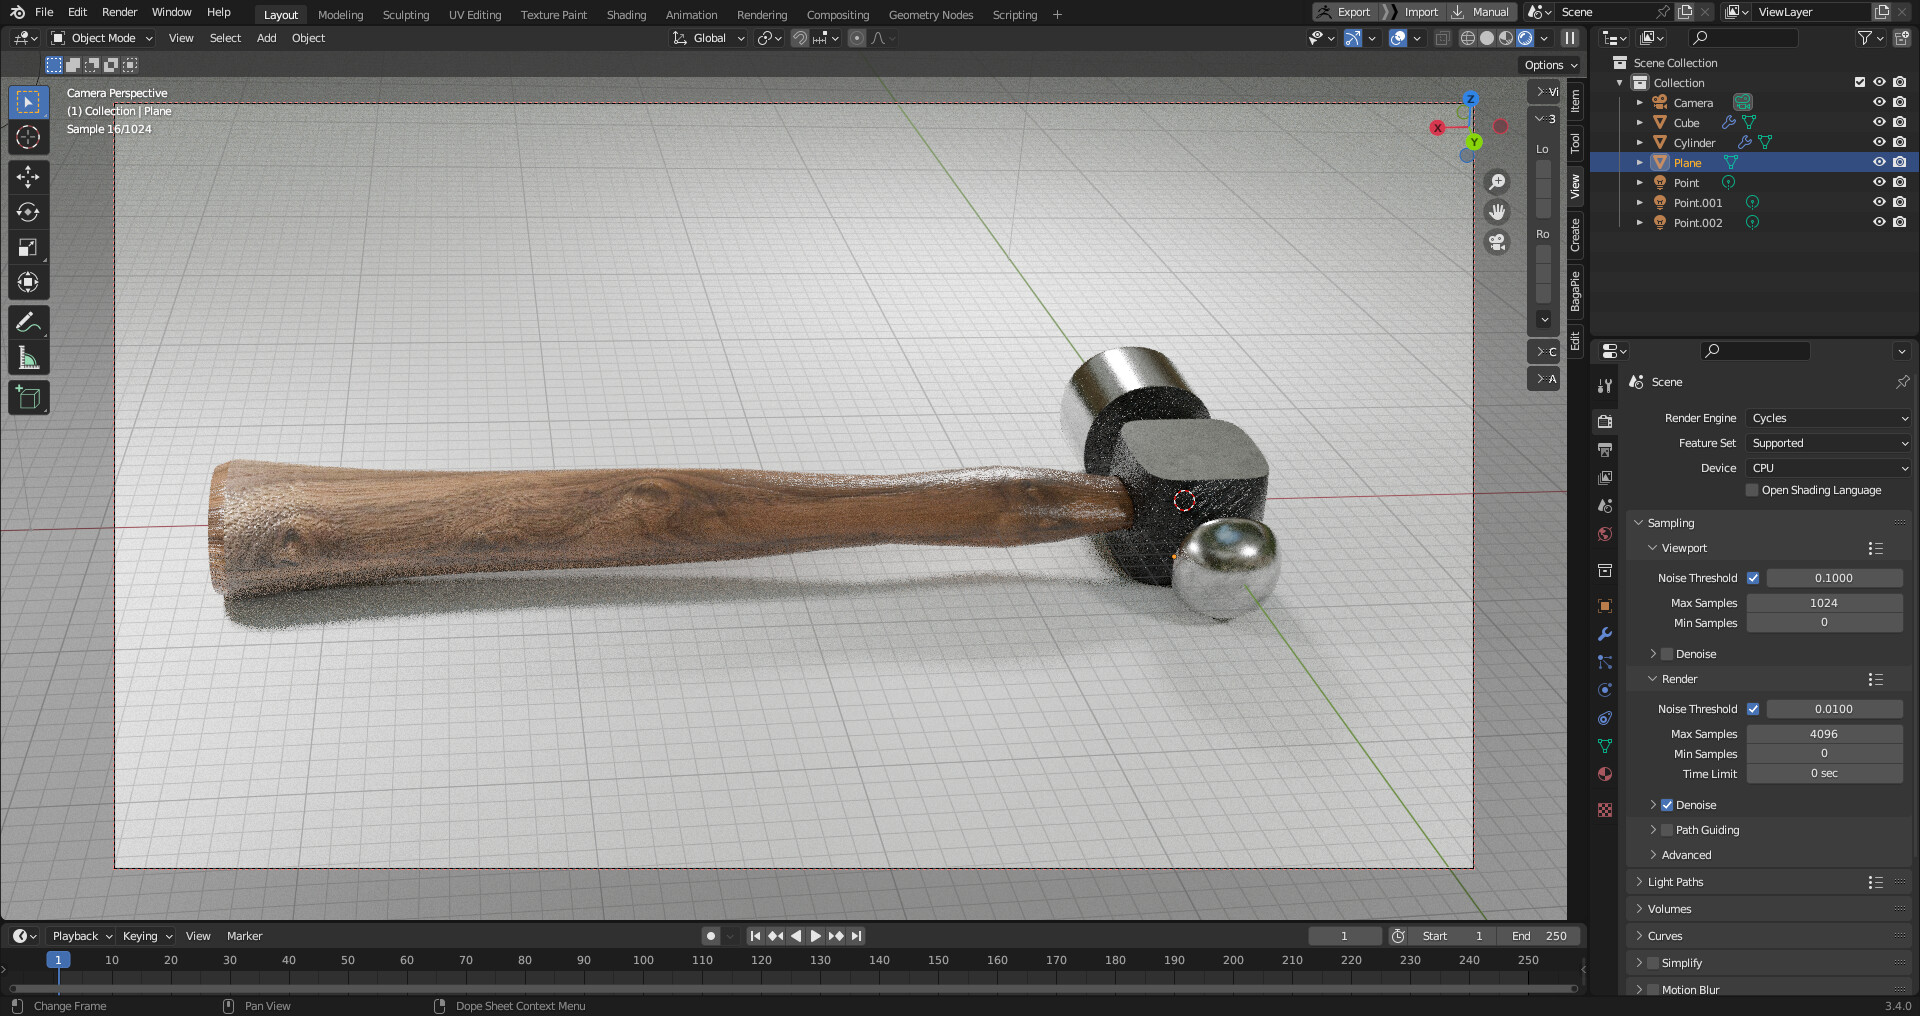The width and height of the screenshot is (1920, 1016).
Task: Switch to the Shading workspace tab
Action: [626, 14]
